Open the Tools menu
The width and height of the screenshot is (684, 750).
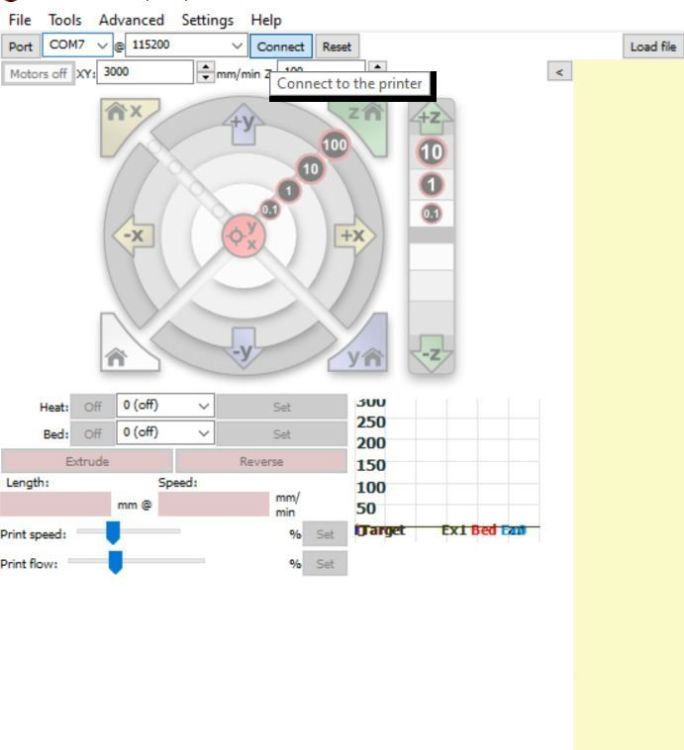pos(65,20)
